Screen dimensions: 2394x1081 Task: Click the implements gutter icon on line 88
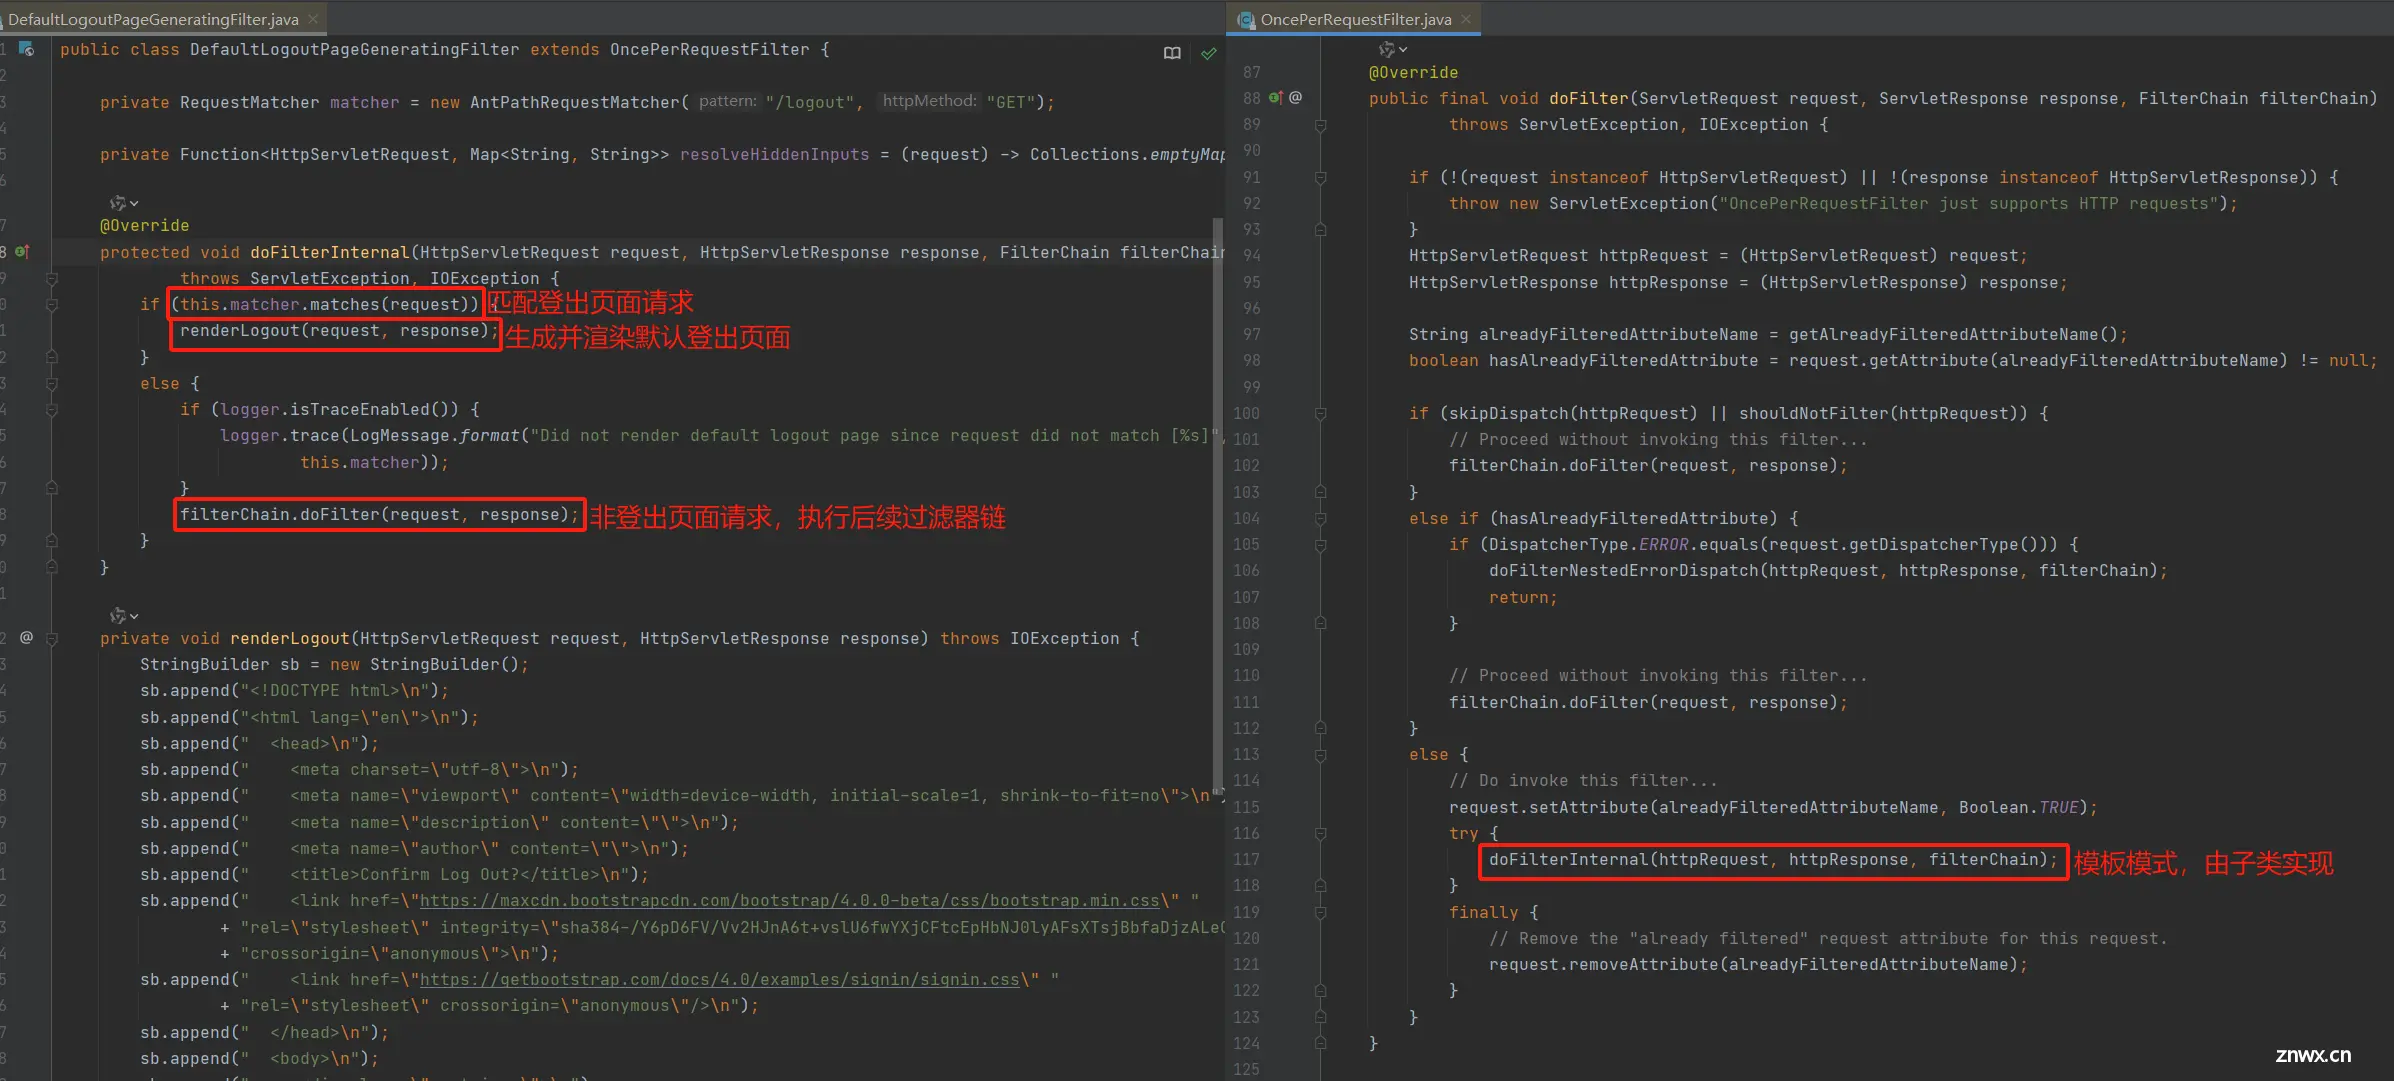[x=1276, y=98]
